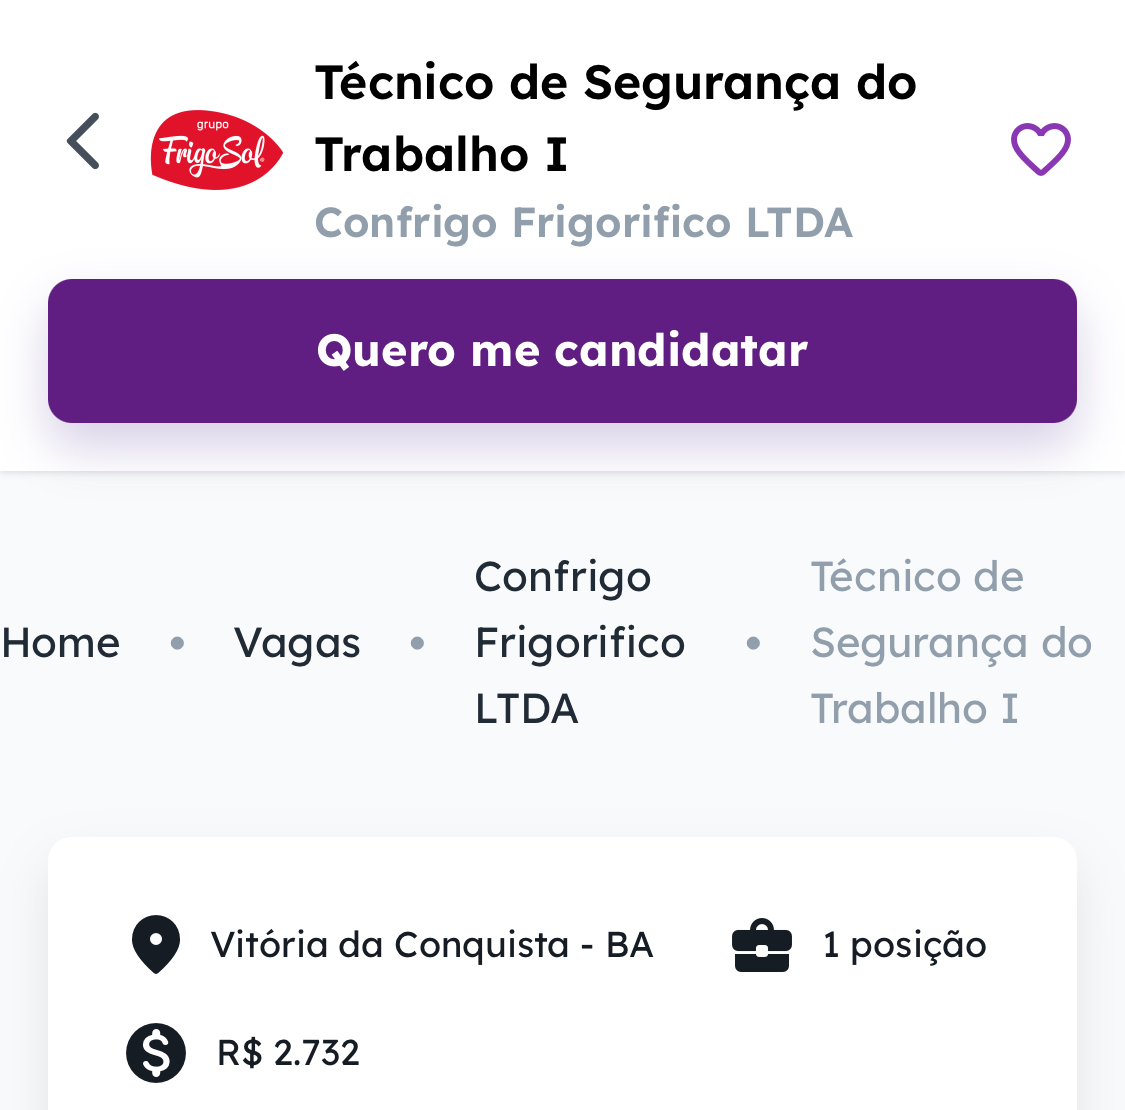Screen dimensions: 1125x1110
Task: Click the briefcase positions icon
Action: point(762,945)
